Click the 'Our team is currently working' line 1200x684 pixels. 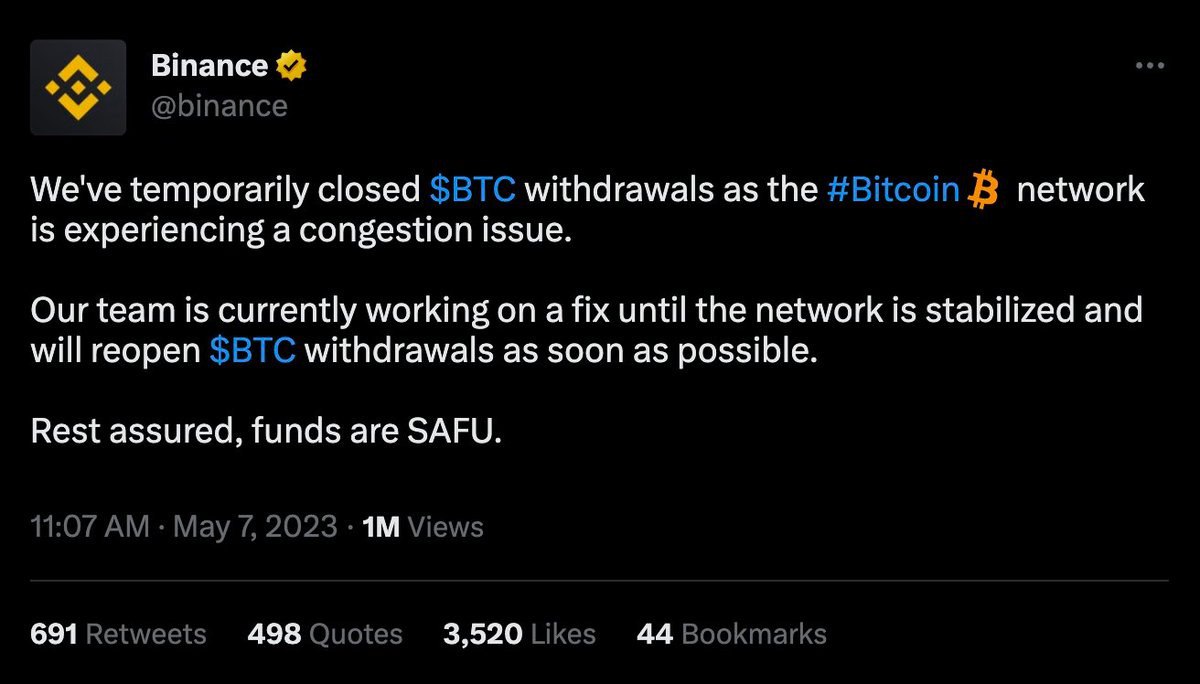(x=586, y=311)
